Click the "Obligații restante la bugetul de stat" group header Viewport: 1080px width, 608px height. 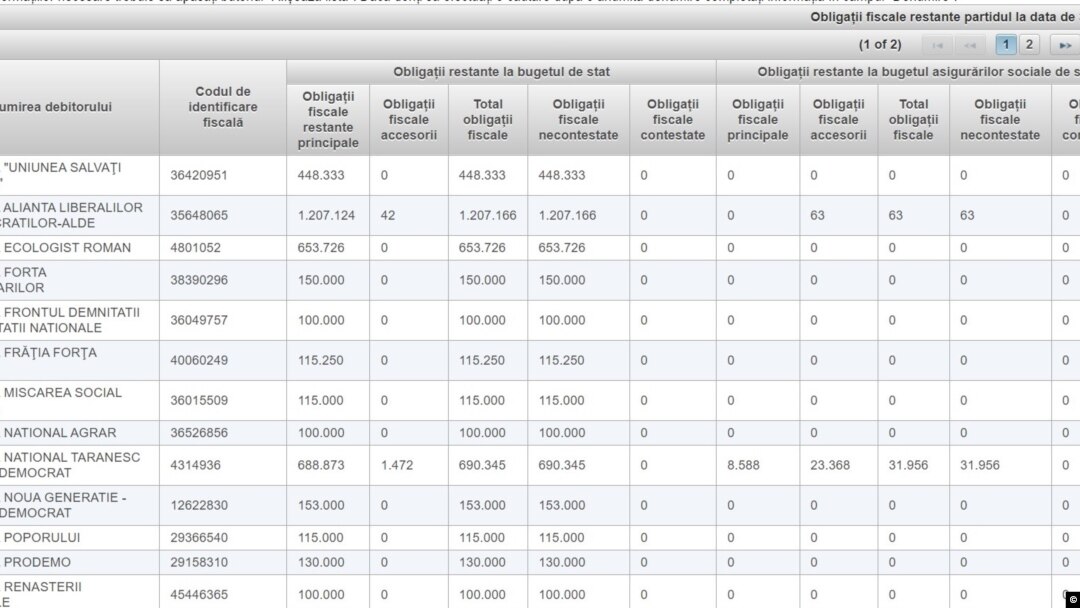tap(501, 72)
